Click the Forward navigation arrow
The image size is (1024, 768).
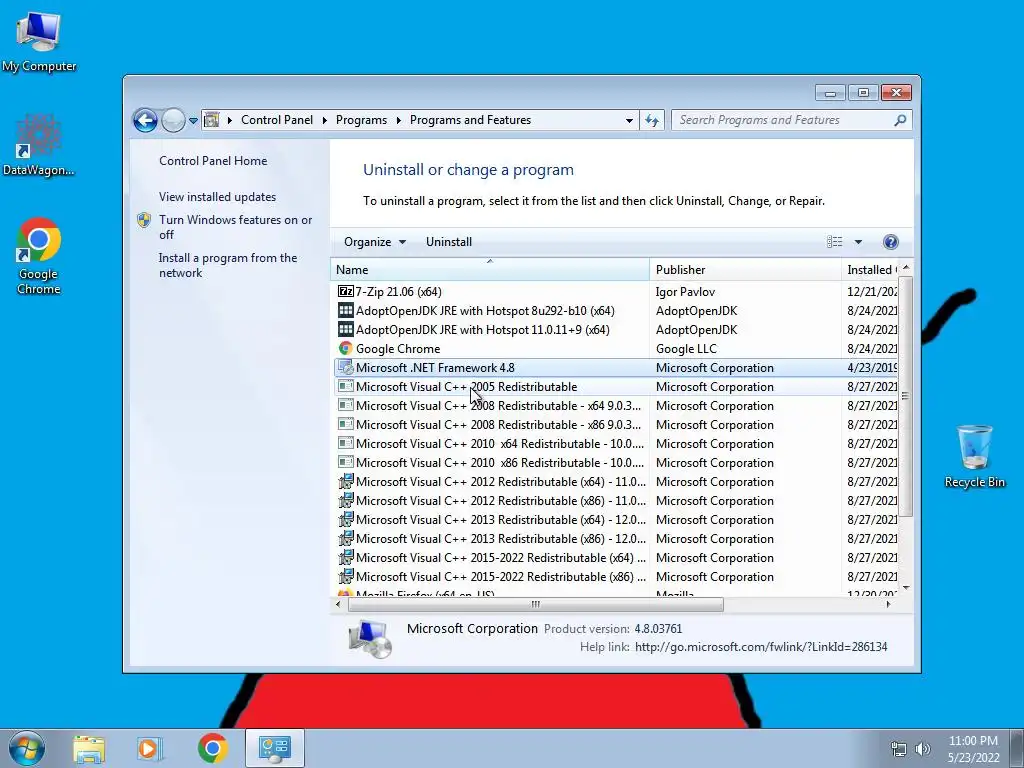[173, 120]
